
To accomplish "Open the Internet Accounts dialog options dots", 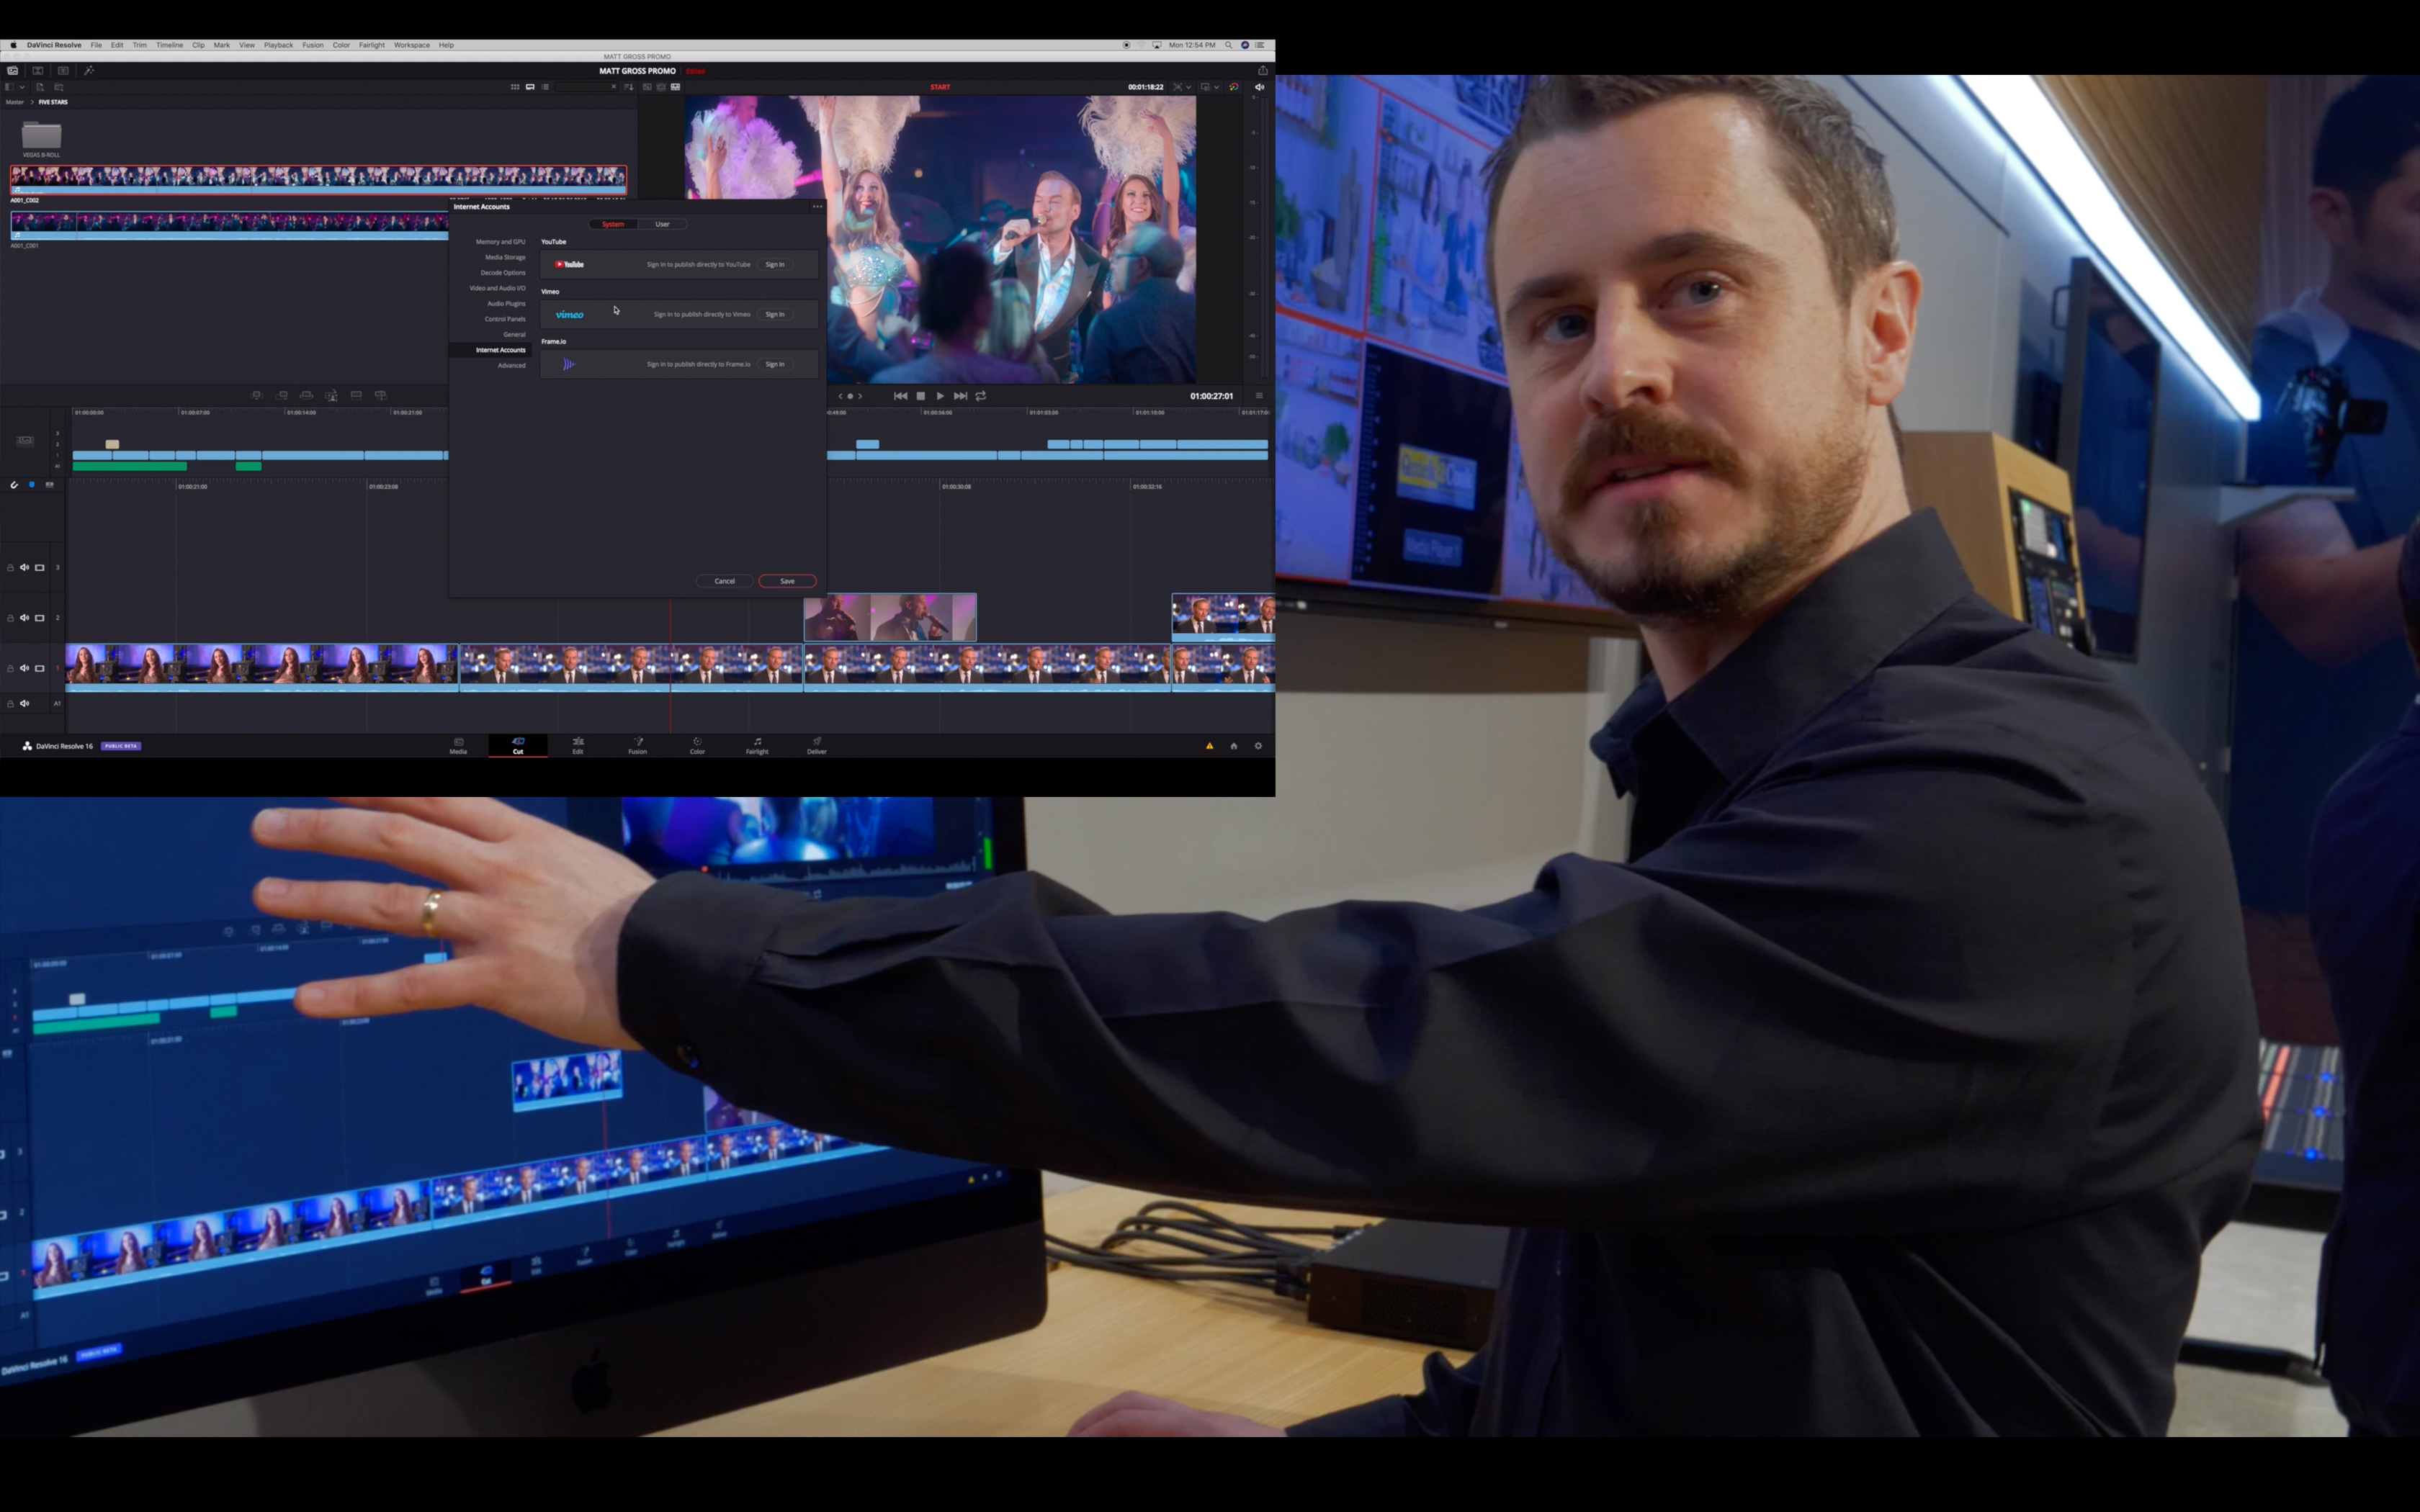I will [817, 207].
